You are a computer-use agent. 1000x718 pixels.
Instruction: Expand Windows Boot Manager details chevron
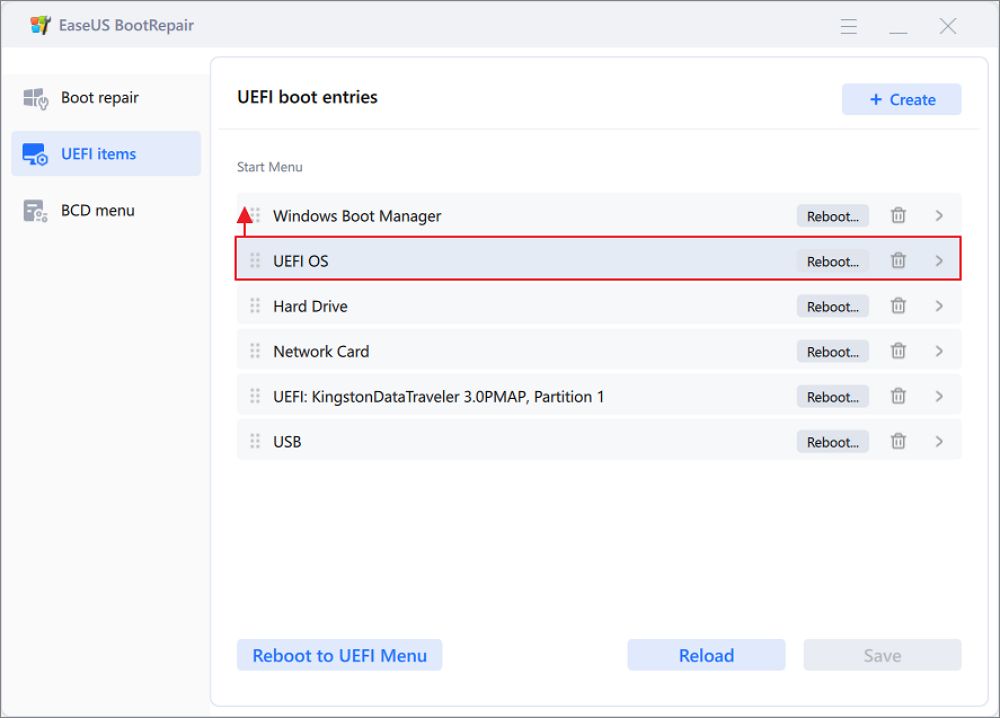(x=939, y=216)
